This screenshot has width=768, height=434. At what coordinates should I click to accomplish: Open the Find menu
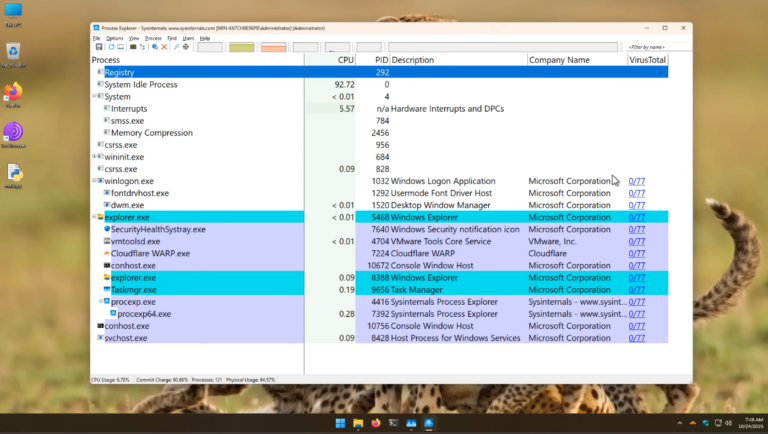pyautogui.click(x=172, y=38)
